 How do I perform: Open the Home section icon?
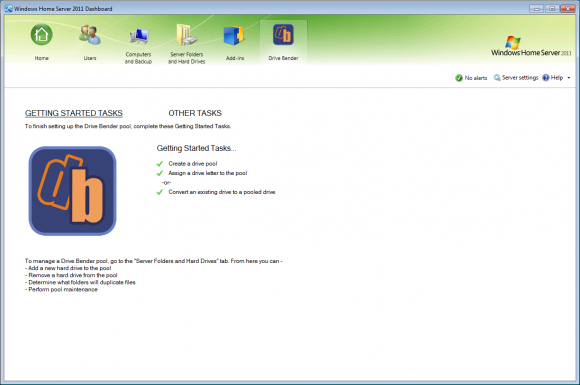pyautogui.click(x=41, y=35)
